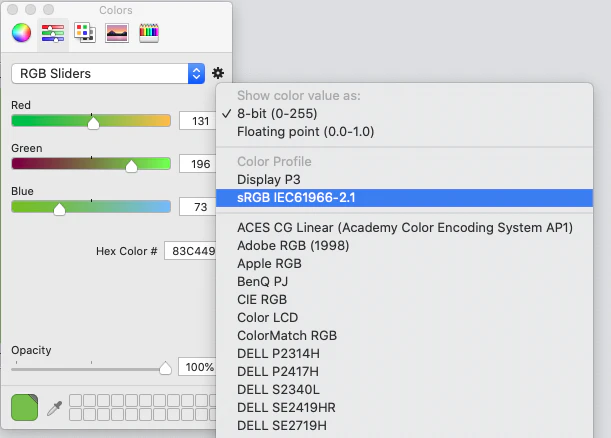This screenshot has height=438, width=611.
Task: Pick a color with the eyedropper tool
Action: coord(55,408)
